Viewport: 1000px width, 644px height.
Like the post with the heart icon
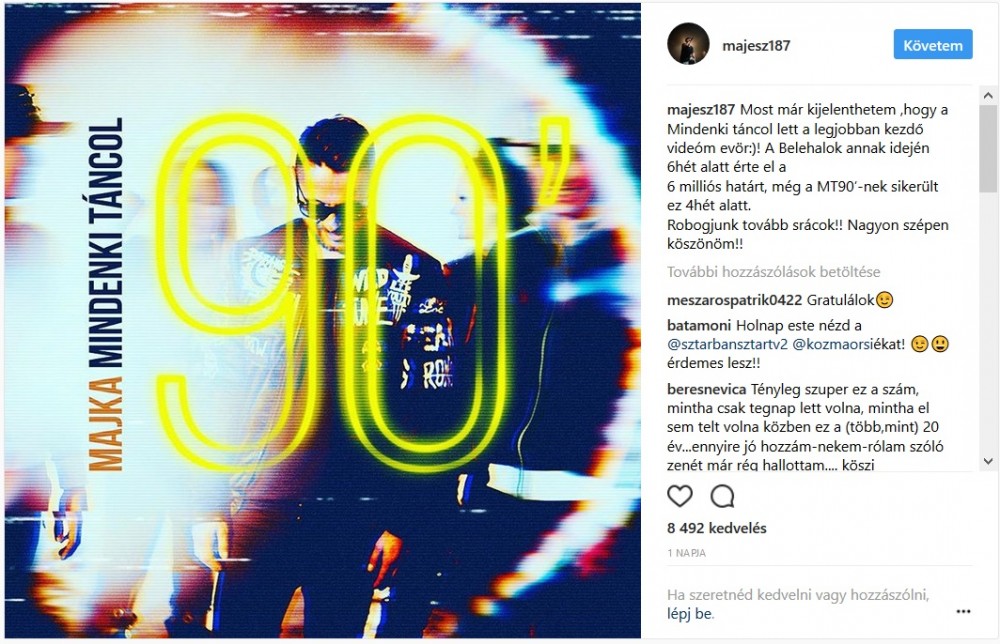[680, 495]
